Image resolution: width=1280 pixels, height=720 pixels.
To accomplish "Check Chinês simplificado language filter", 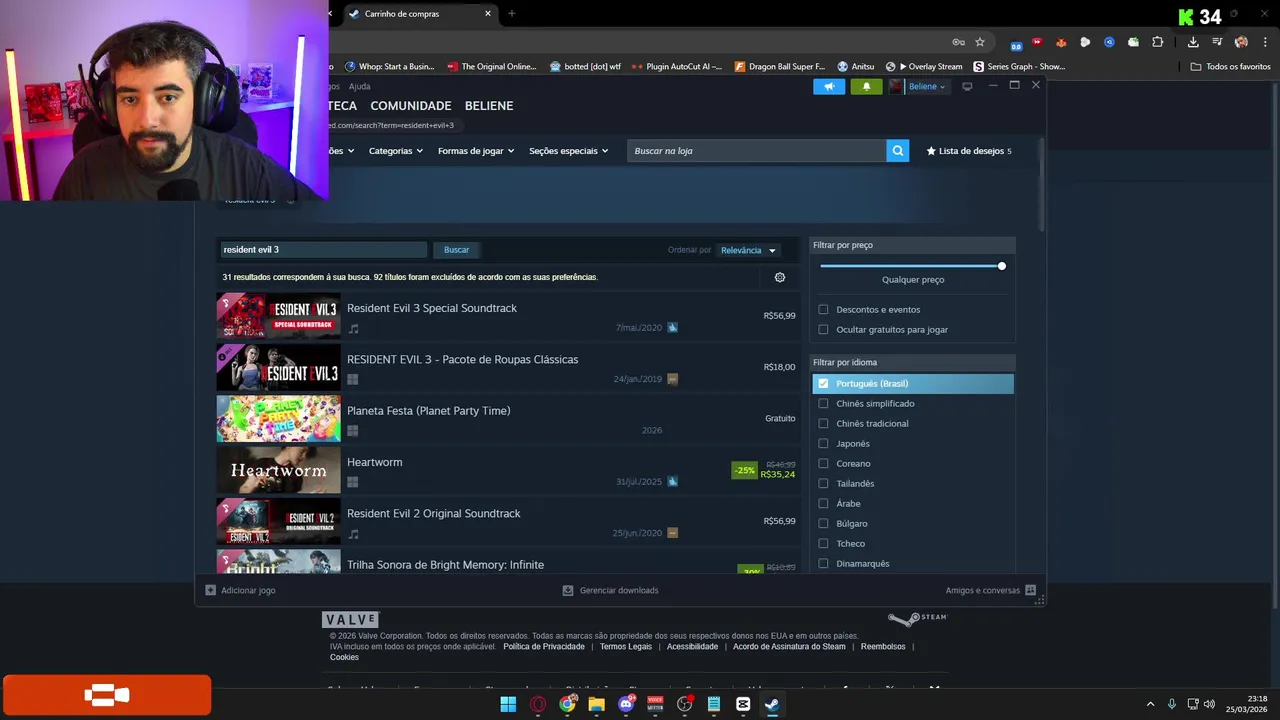I will (823, 404).
